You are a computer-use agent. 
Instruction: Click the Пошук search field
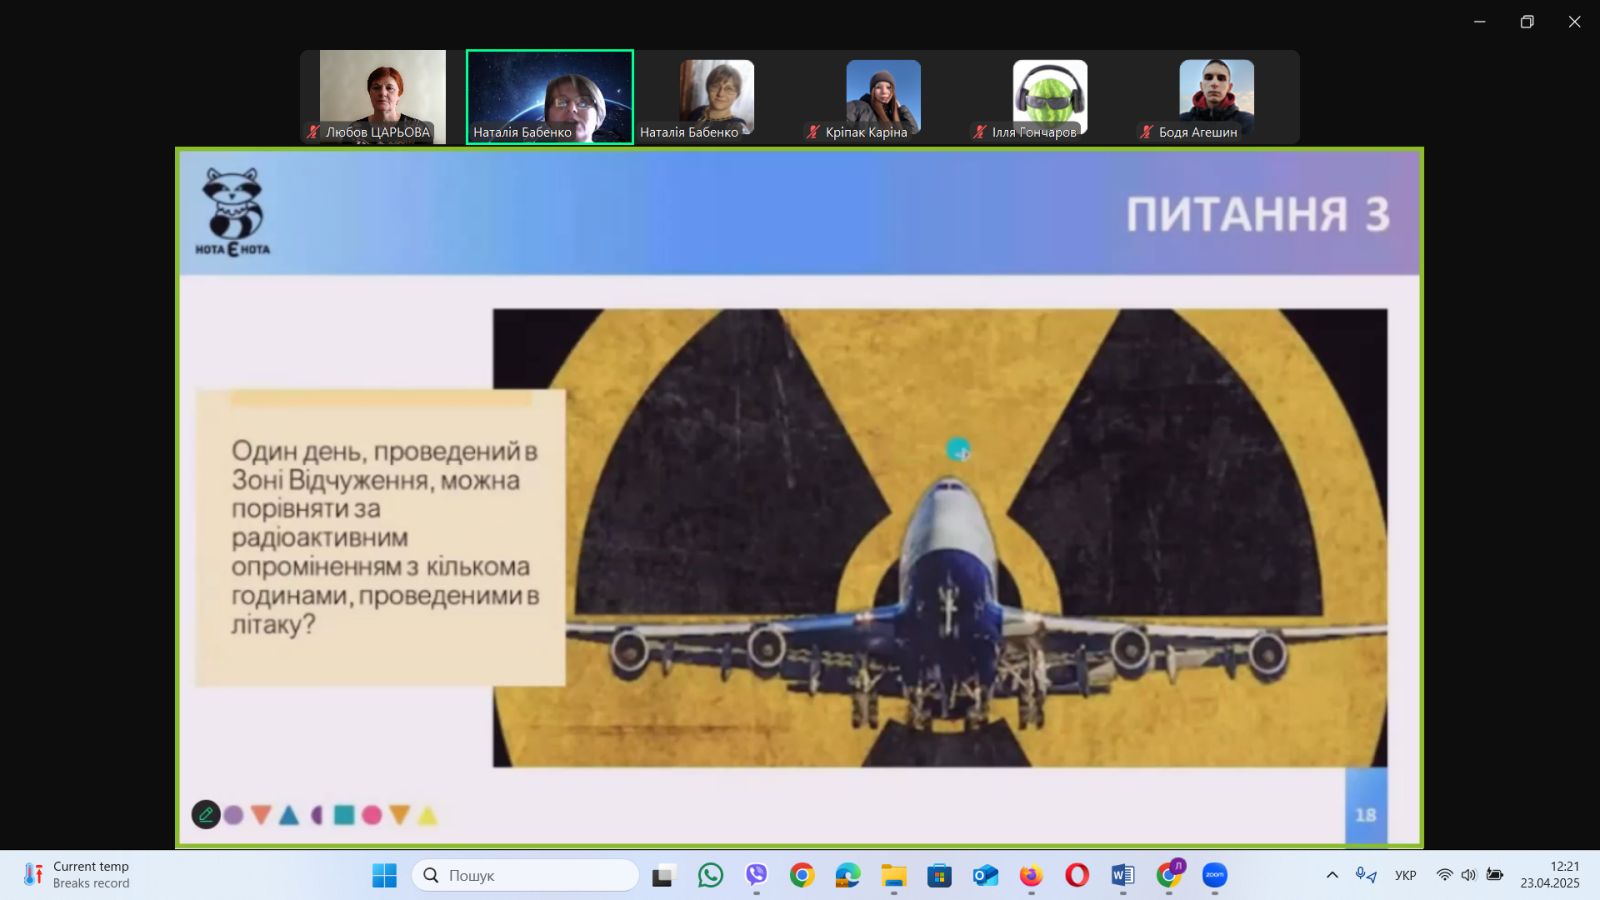click(x=525, y=875)
